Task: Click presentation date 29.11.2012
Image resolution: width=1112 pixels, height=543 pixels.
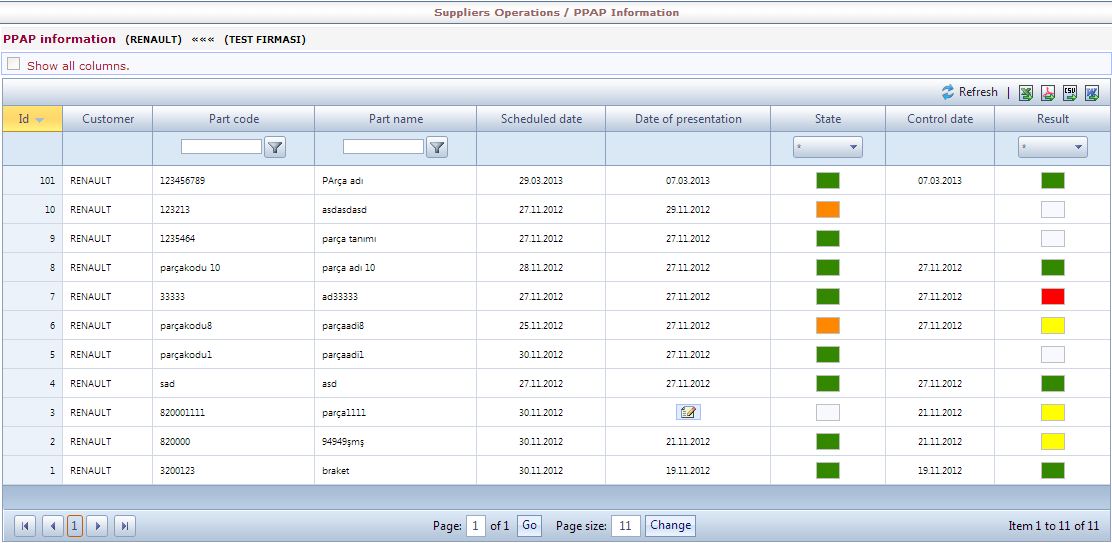Action: coord(688,210)
